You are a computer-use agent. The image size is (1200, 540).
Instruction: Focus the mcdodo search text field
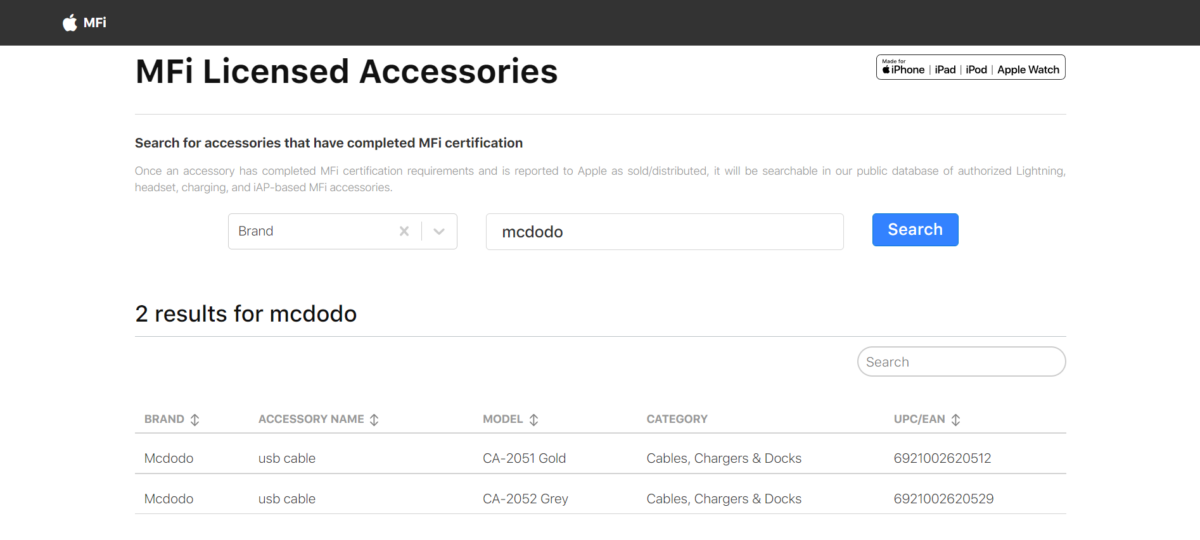pyautogui.click(x=664, y=231)
